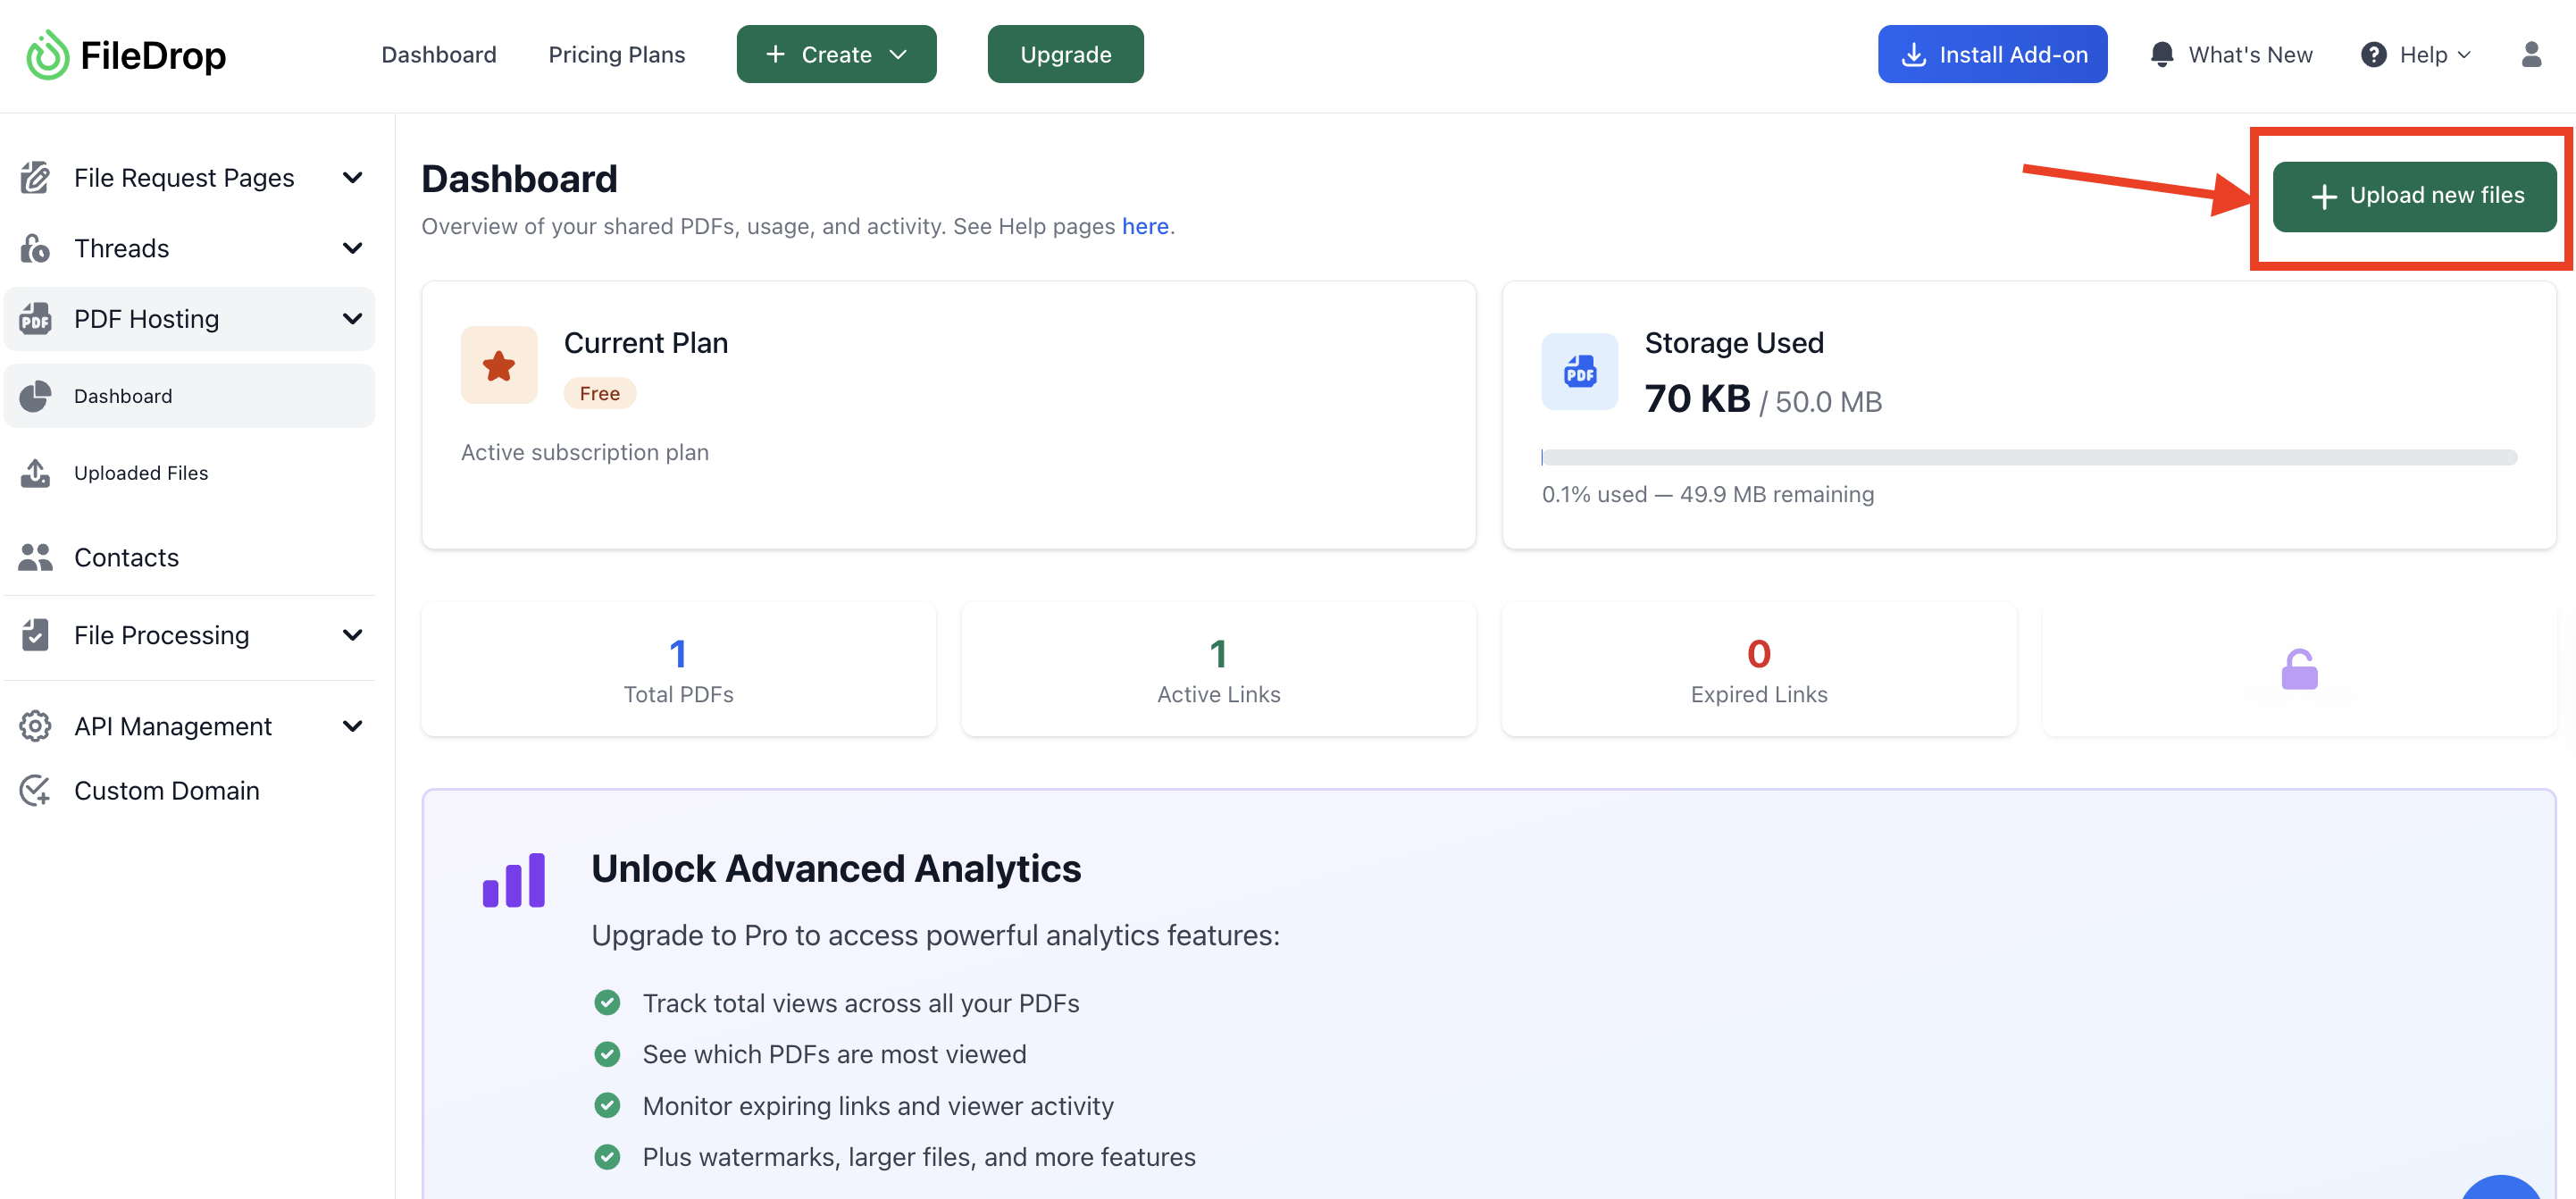Screen dimensions: 2576x1199
Task: Click the Contacts people icon
Action: coord(35,557)
